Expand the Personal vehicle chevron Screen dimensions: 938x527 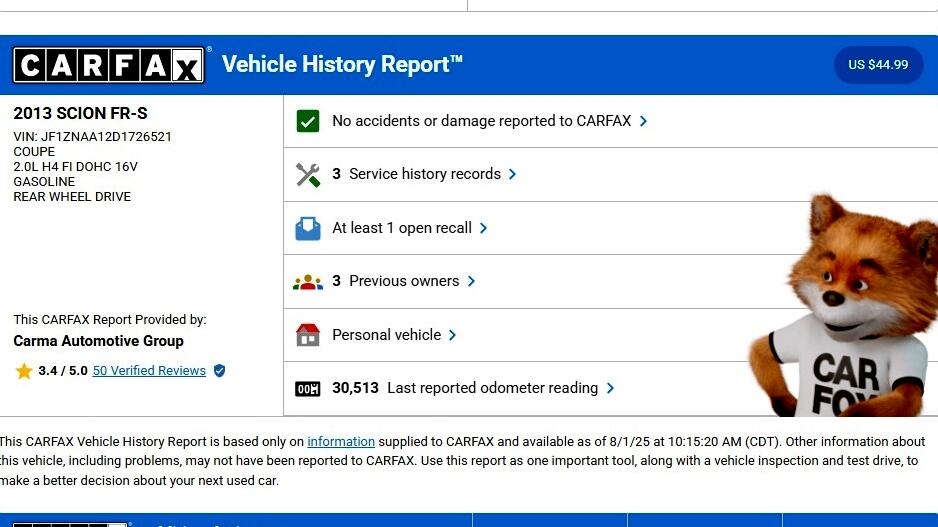(452, 335)
